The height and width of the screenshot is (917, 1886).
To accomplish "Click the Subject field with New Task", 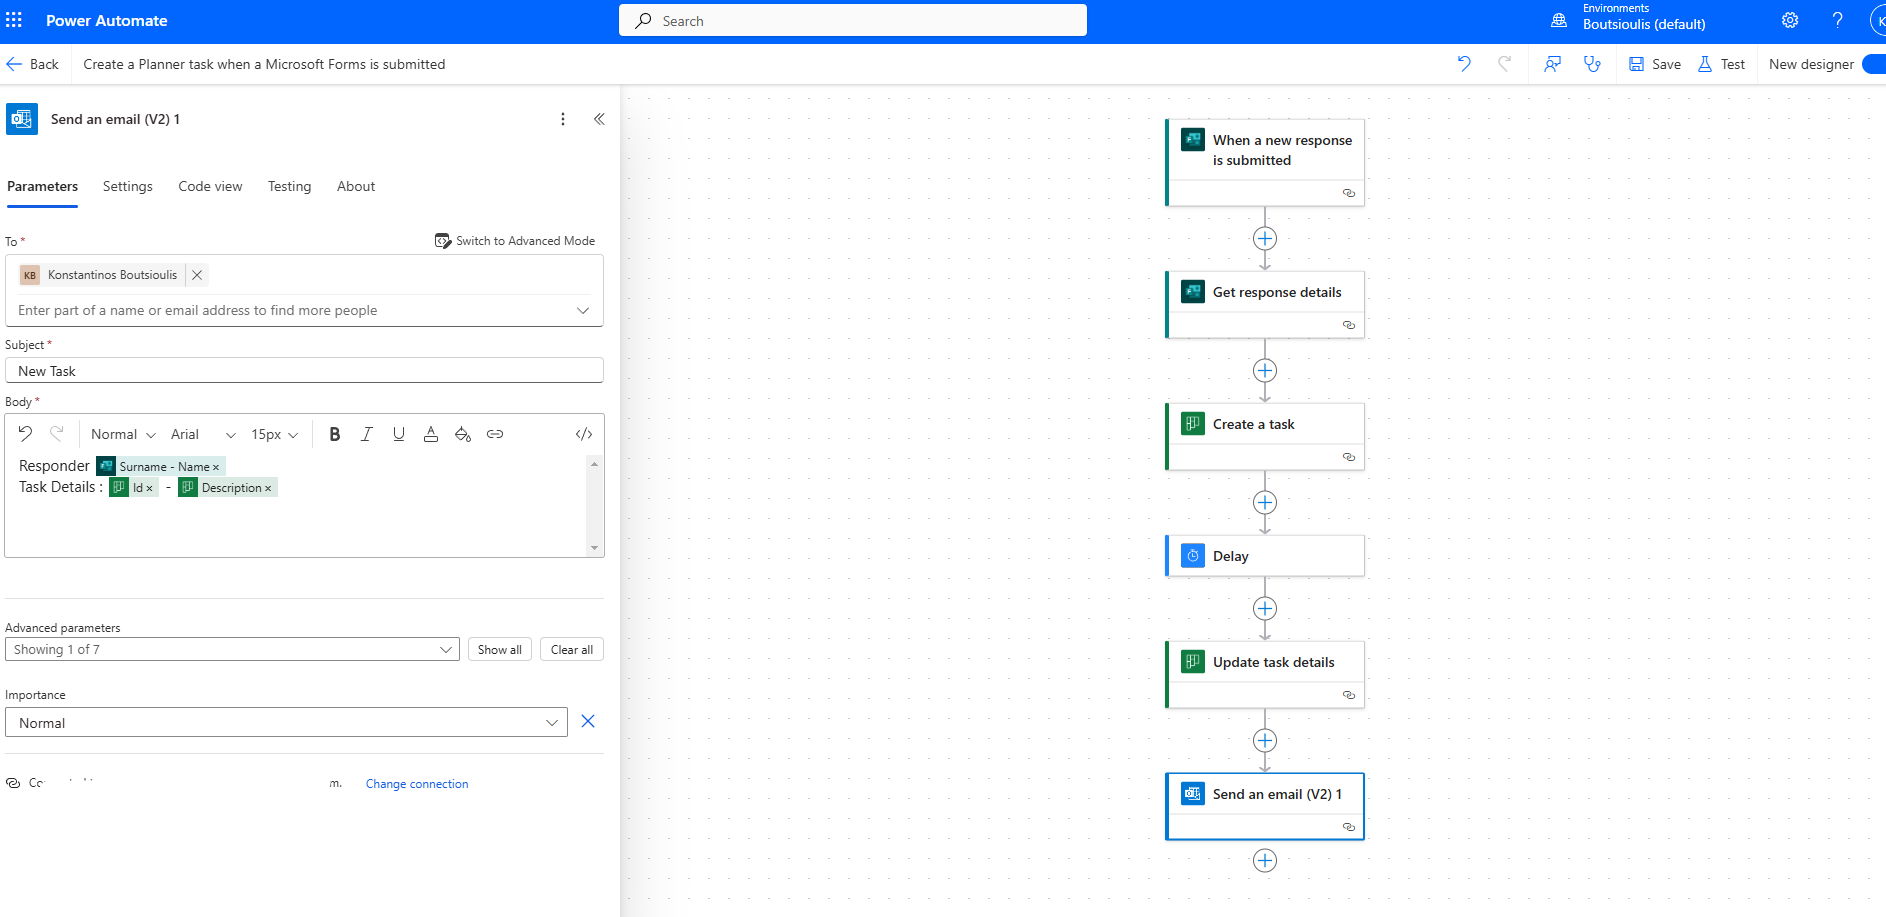I will click(x=304, y=371).
